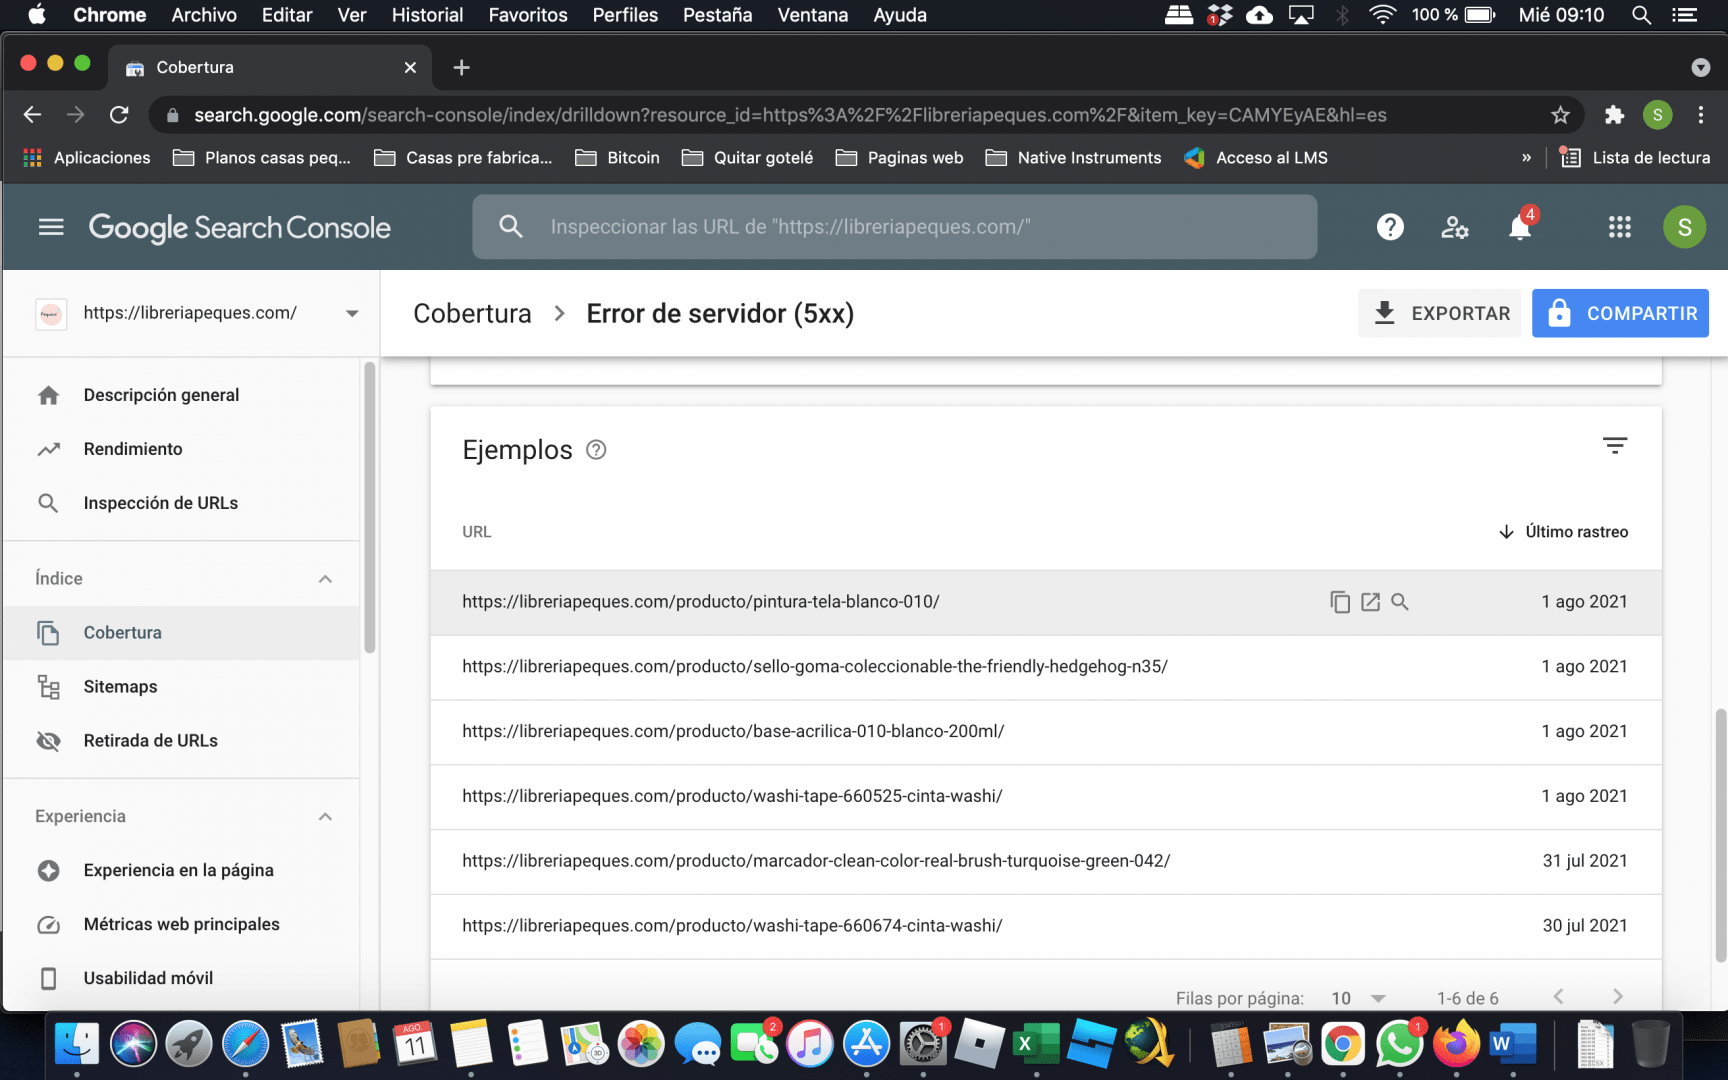Open Lista de lectura

coord(1635,158)
